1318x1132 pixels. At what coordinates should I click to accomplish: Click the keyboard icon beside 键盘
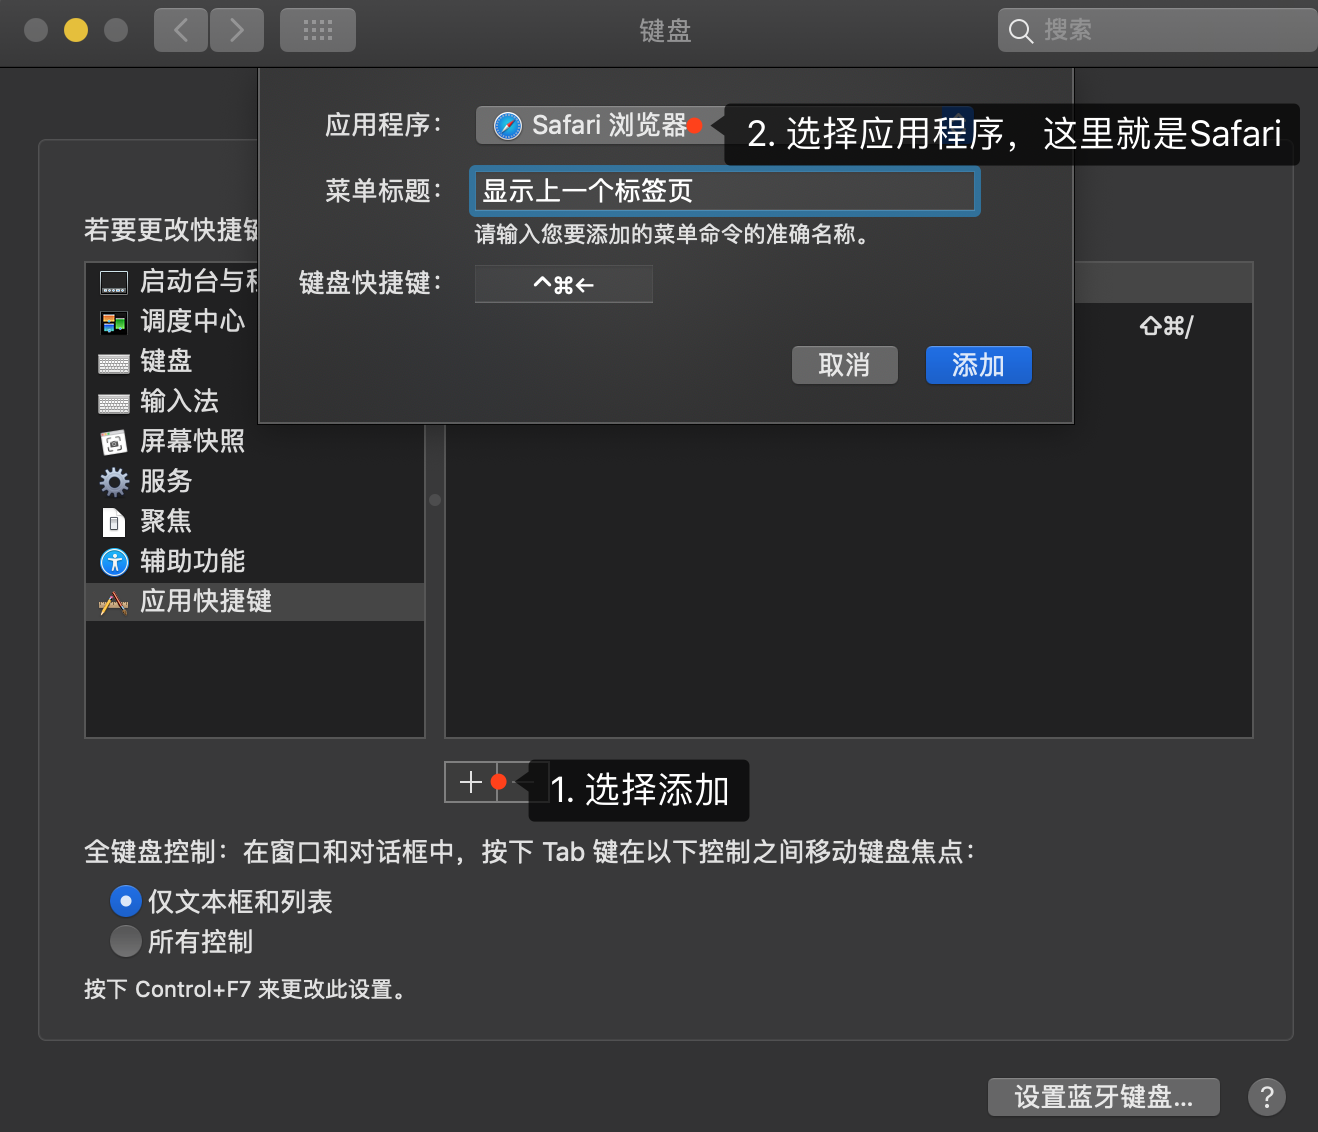[114, 363]
